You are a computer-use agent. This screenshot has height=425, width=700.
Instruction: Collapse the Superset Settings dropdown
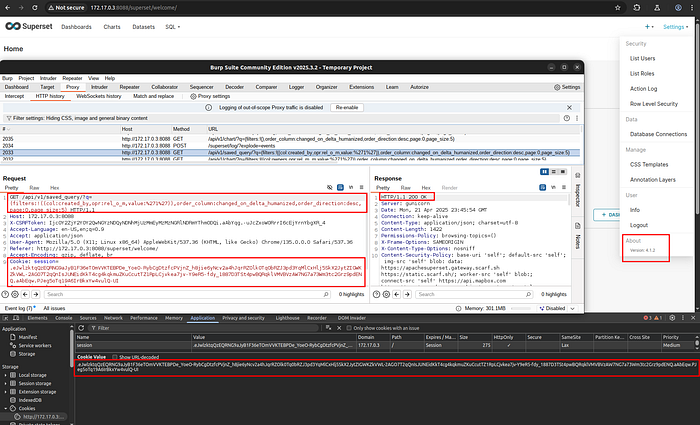tap(675, 27)
